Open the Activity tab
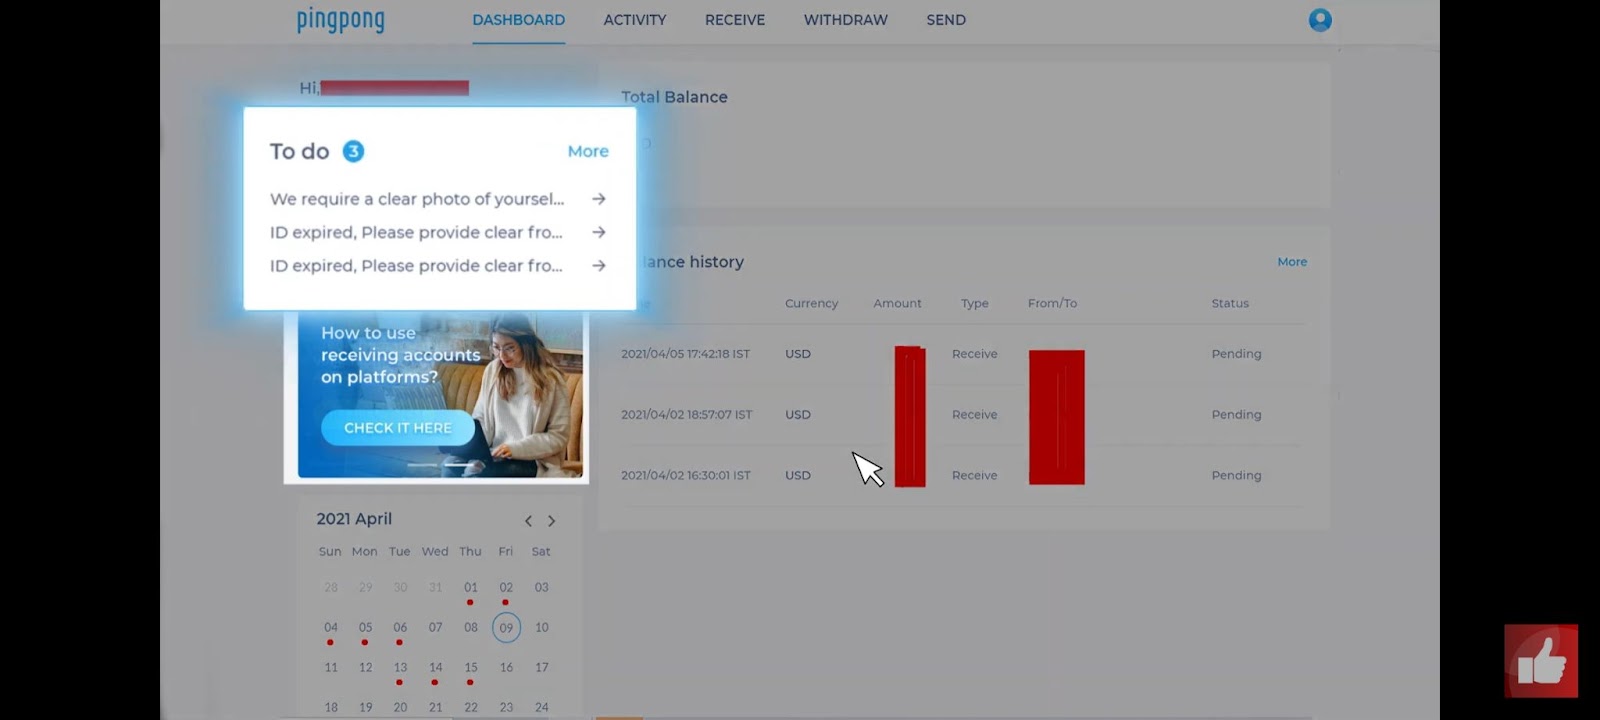The width and height of the screenshot is (1600, 720). (x=635, y=20)
